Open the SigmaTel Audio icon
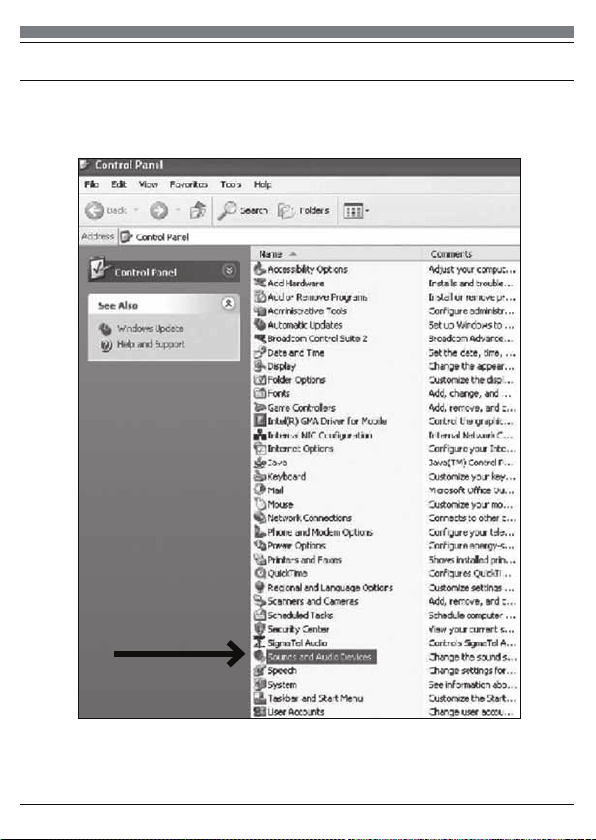The width and height of the screenshot is (596, 840). 260,642
